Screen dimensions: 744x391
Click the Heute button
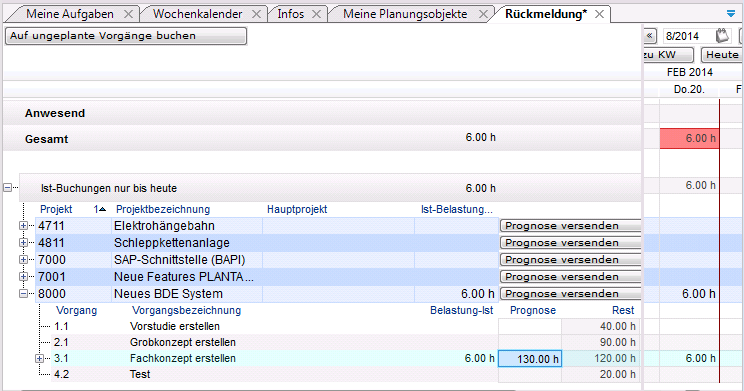[722, 55]
